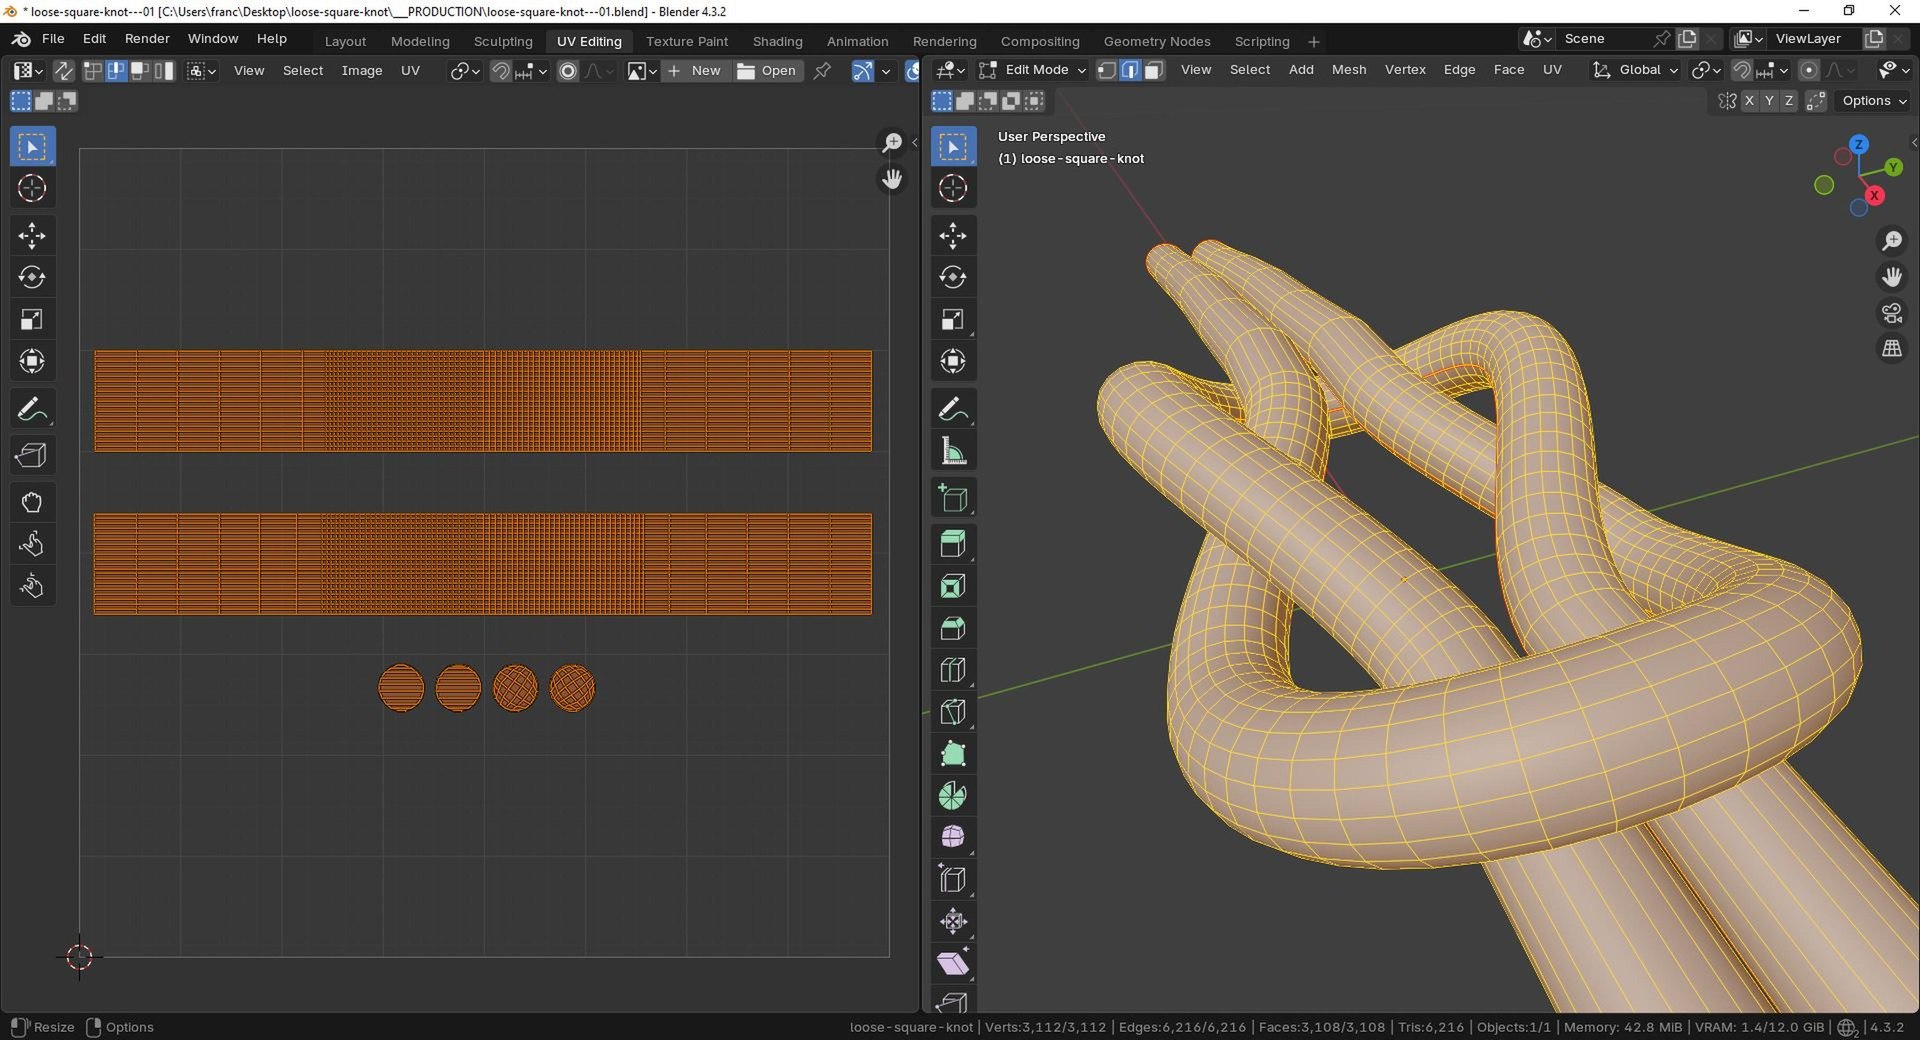Toggle X mirror in 3D viewport
This screenshot has width=1920, height=1040.
point(1749,101)
